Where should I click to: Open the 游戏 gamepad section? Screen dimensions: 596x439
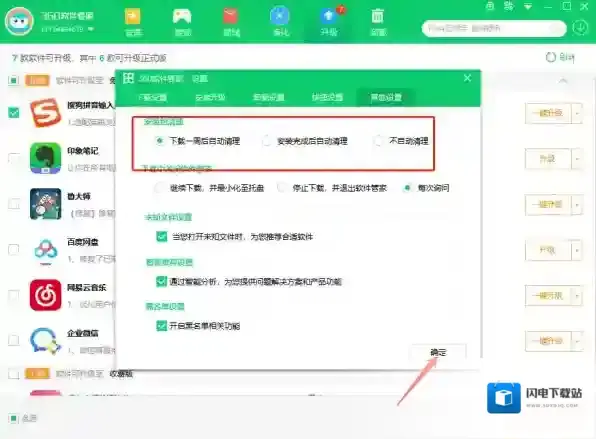182,22
